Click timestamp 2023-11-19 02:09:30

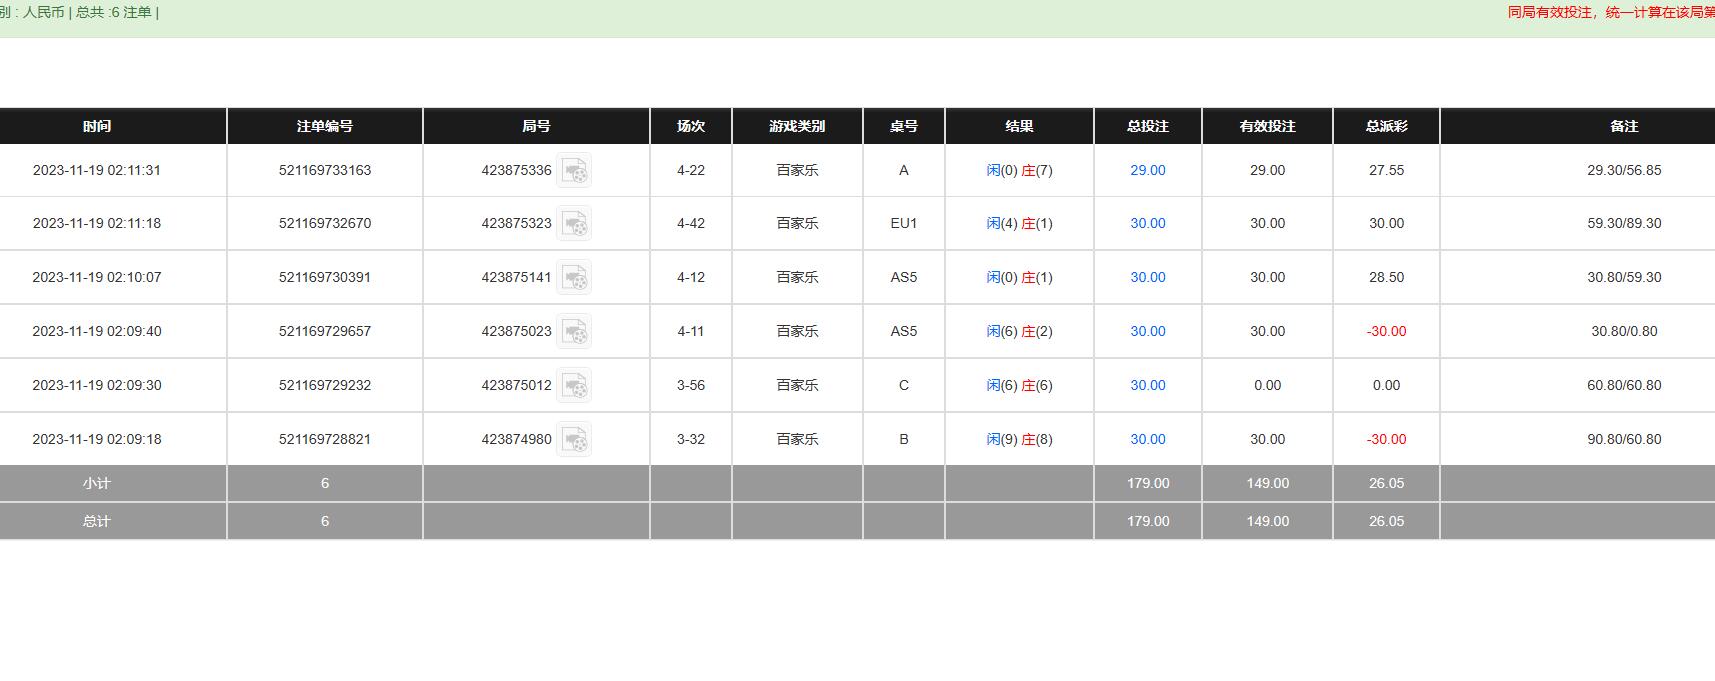tap(97, 385)
